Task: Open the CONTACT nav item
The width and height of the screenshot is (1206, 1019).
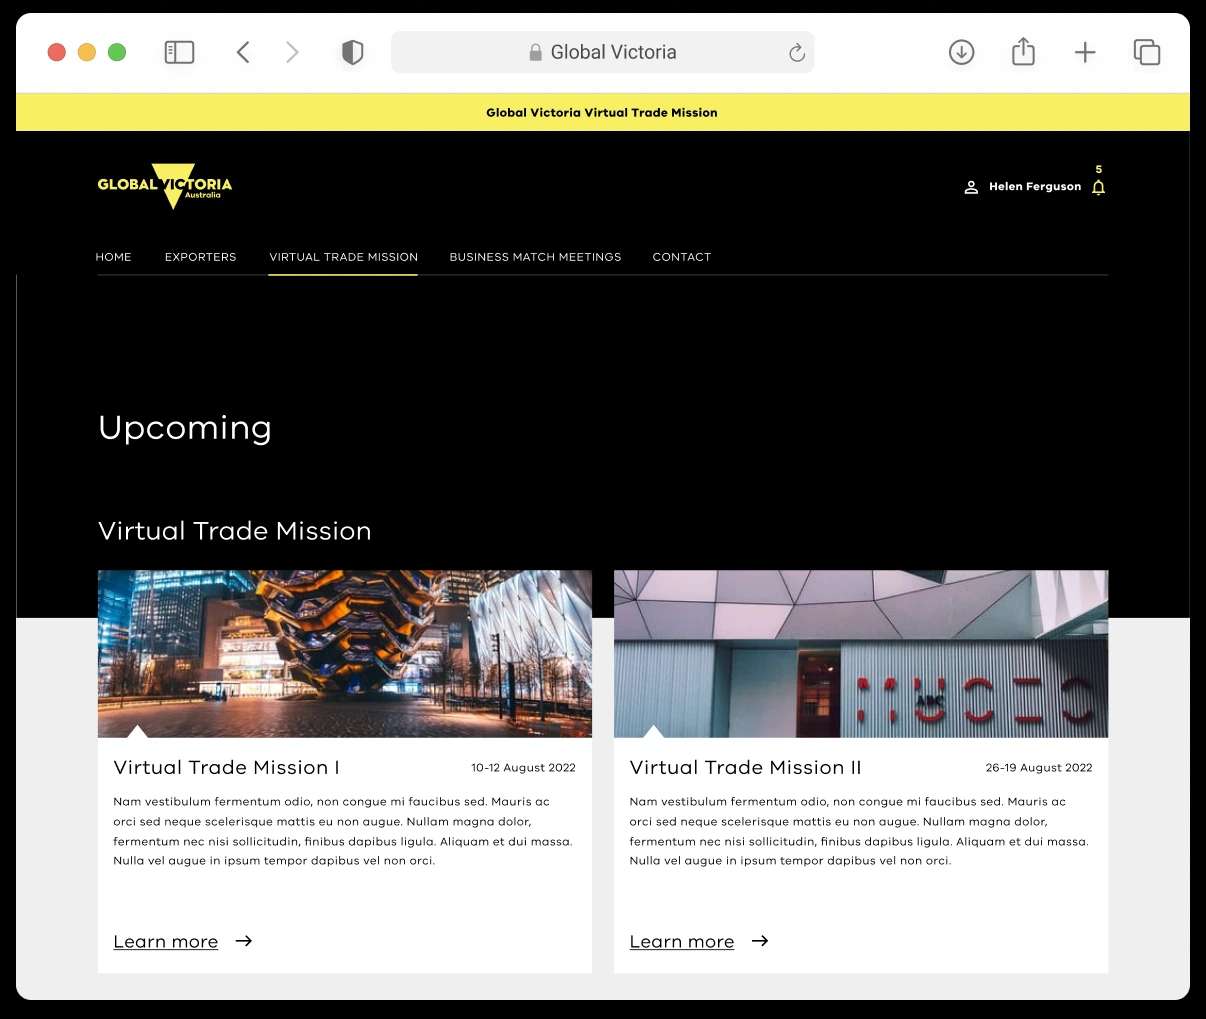Action: pos(682,257)
